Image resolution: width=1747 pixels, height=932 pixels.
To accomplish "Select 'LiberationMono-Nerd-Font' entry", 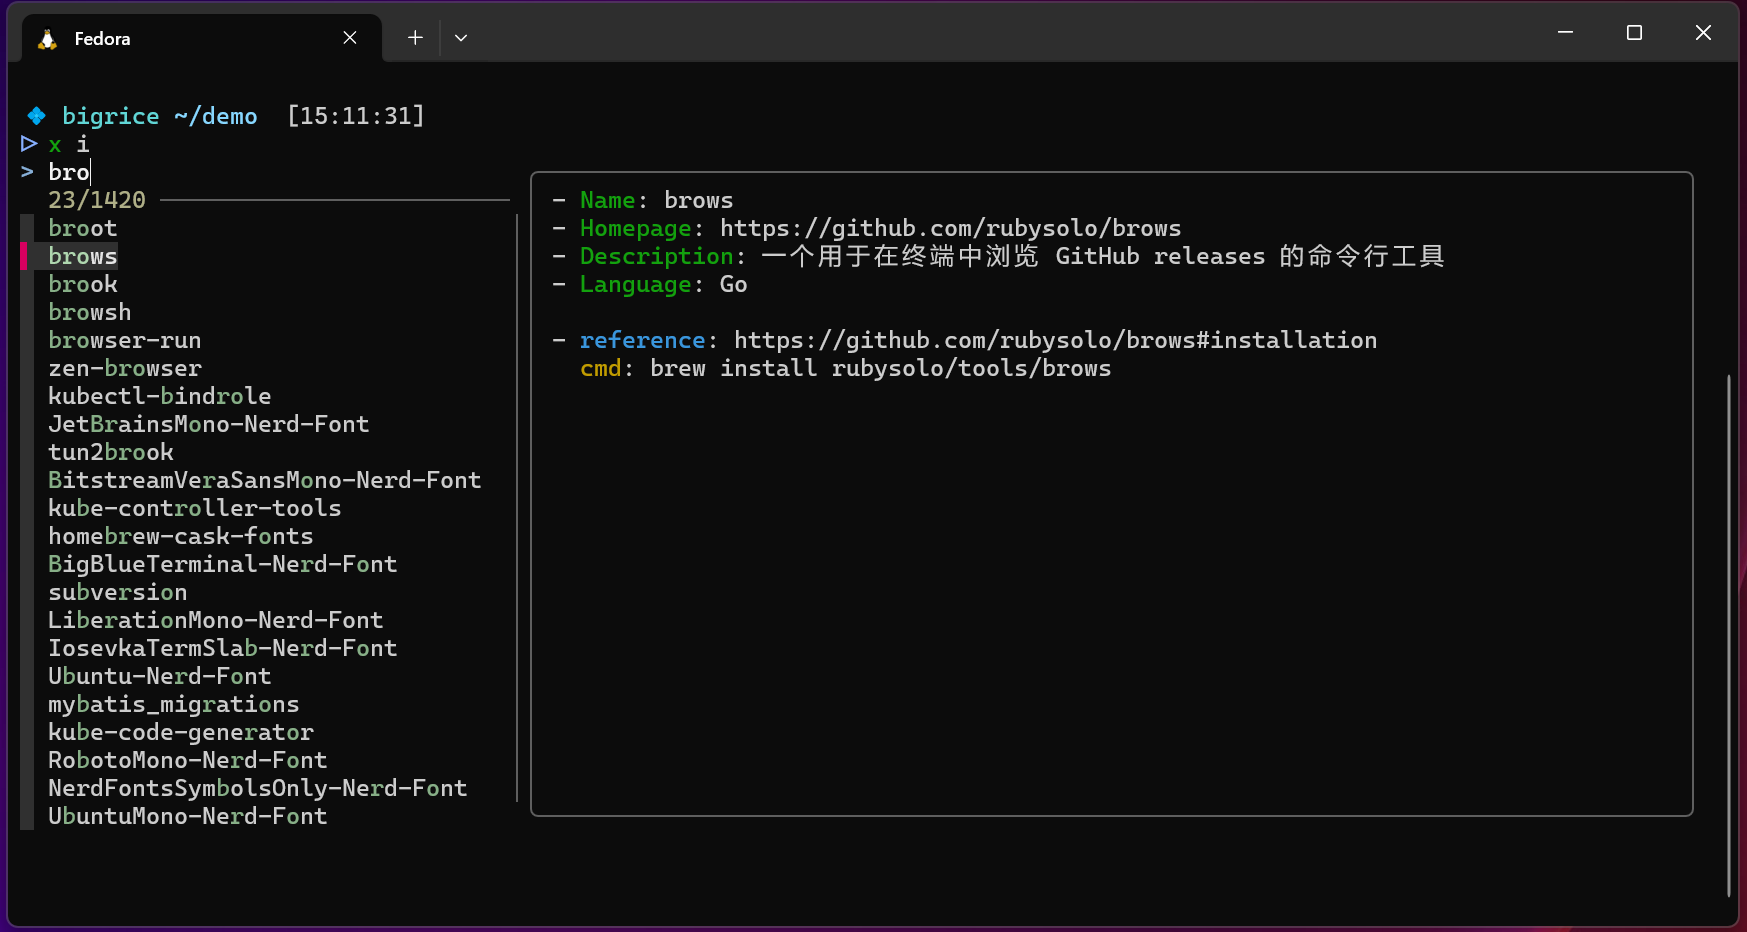I will (x=216, y=620).
